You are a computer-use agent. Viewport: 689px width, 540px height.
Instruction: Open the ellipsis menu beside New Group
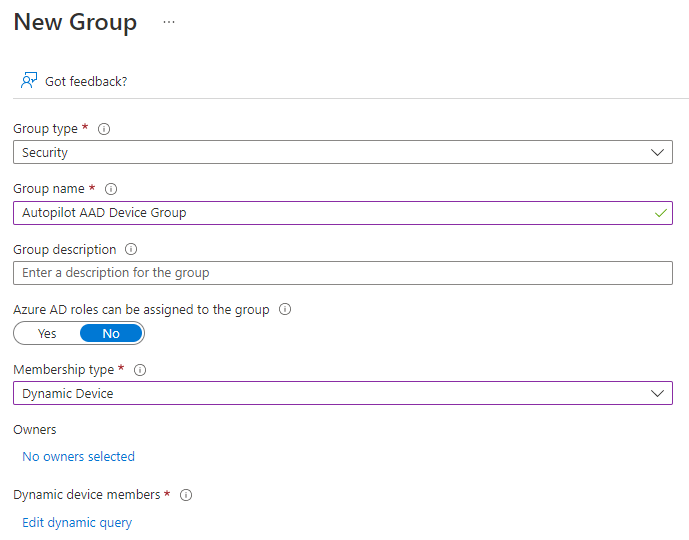pos(169,22)
